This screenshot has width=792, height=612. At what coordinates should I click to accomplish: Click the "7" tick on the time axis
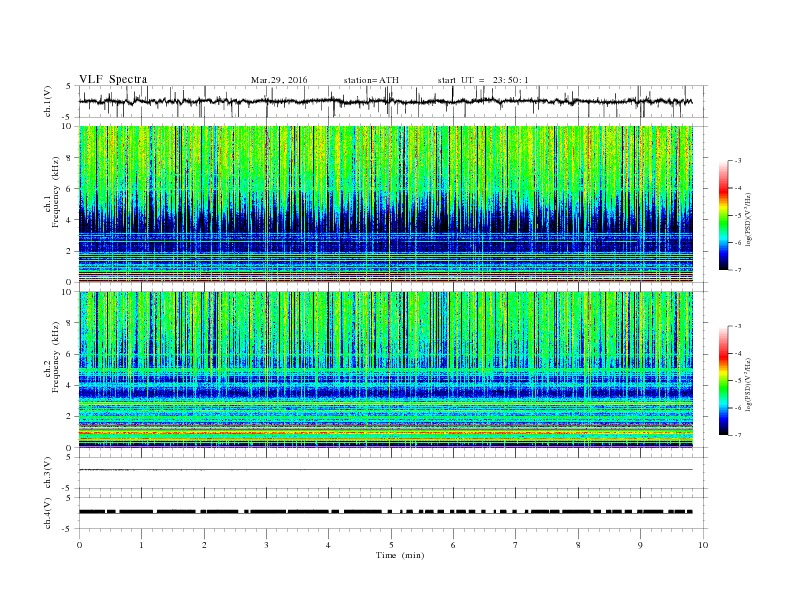coord(516,545)
